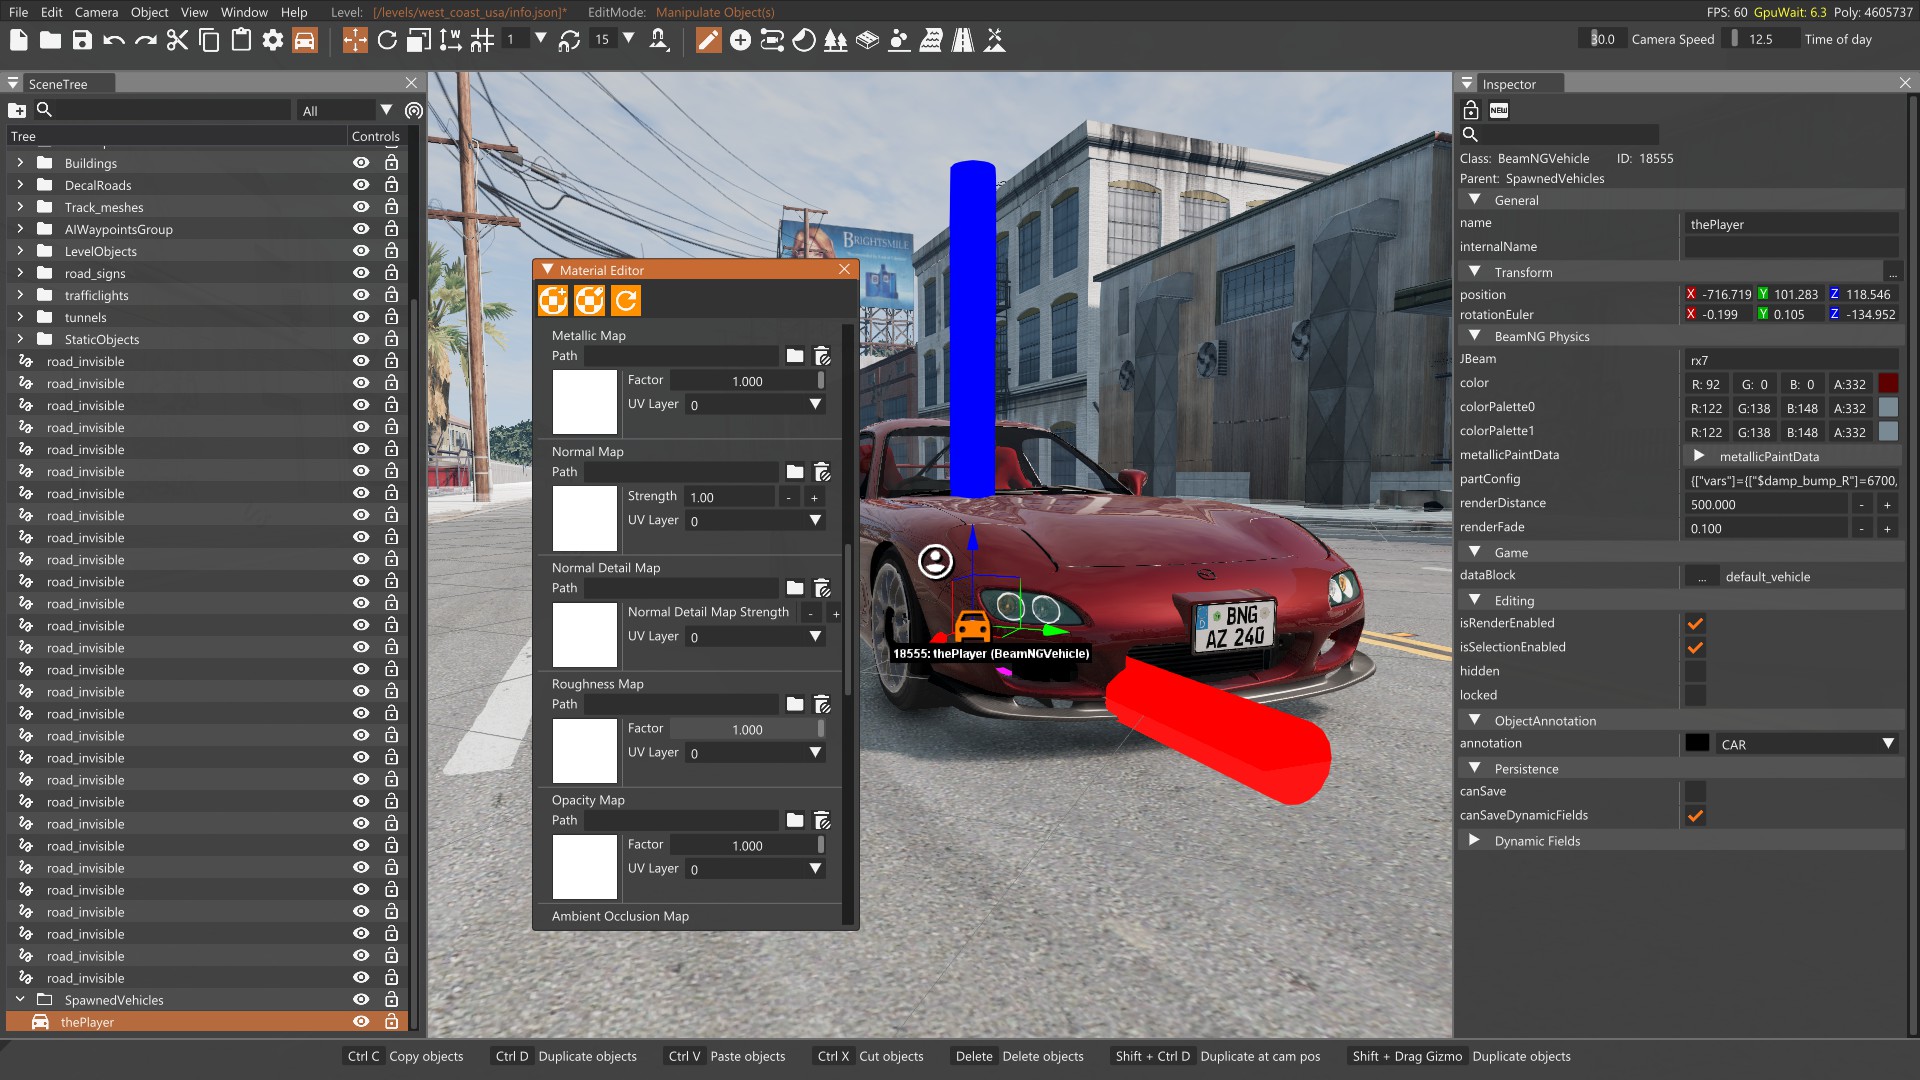The width and height of the screenshot is (1920, 1080).
Task: Open folder for Metallic Map path
Action: click(794, 356)
